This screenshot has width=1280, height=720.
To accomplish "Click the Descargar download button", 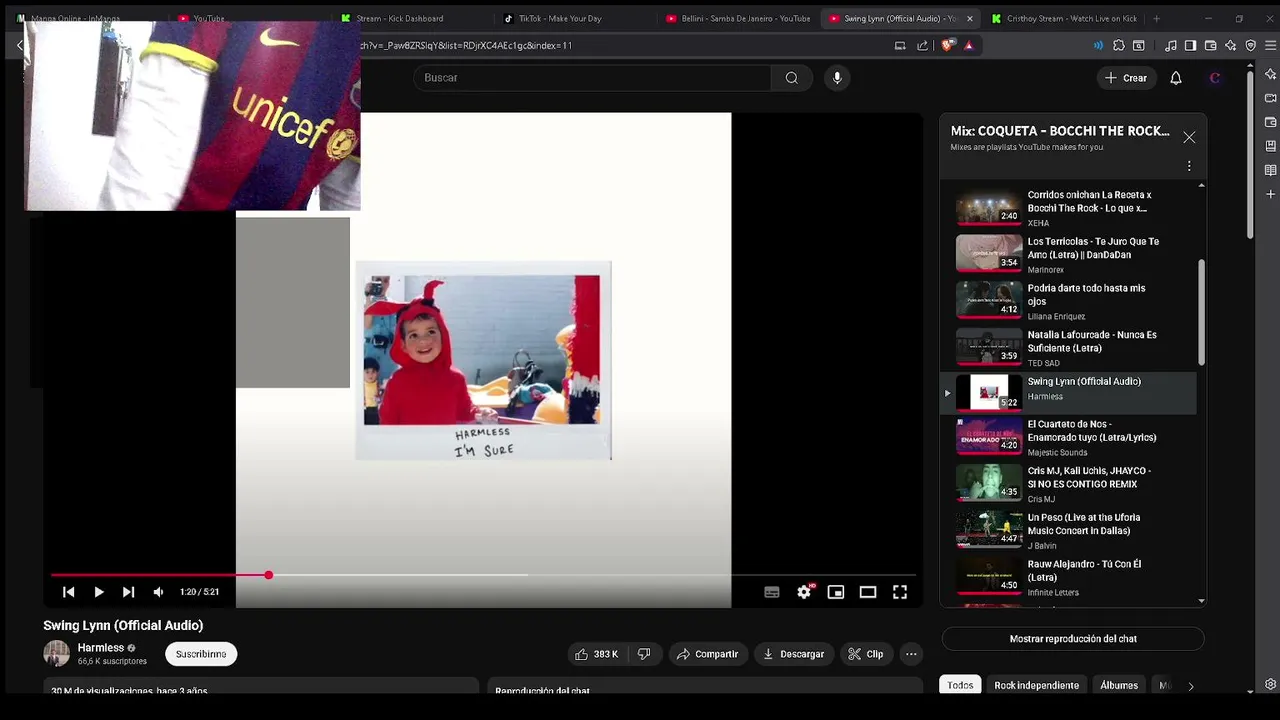I will coord(793,654).
